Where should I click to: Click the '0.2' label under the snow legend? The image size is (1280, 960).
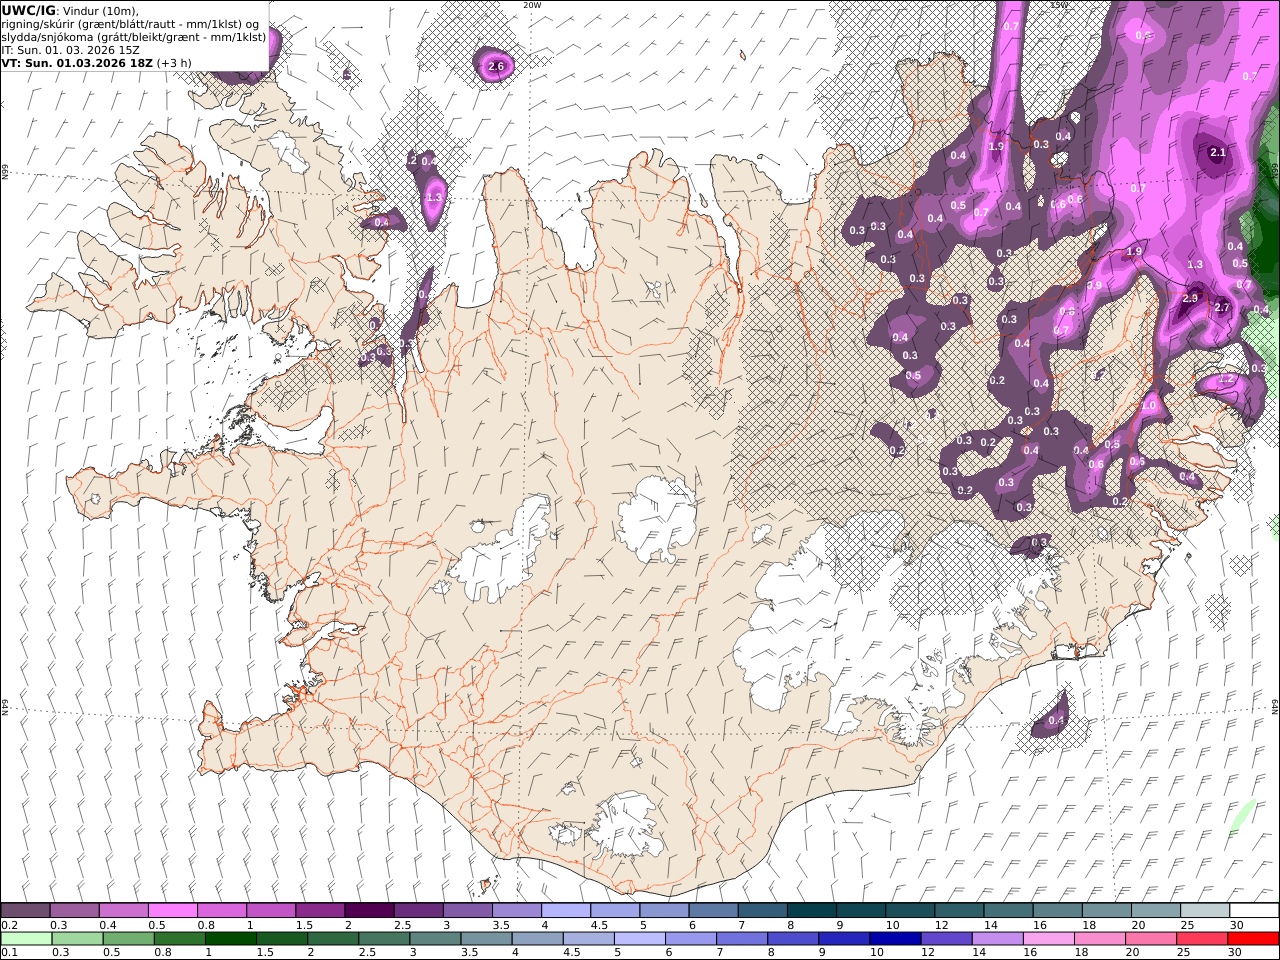coord(8,924)
